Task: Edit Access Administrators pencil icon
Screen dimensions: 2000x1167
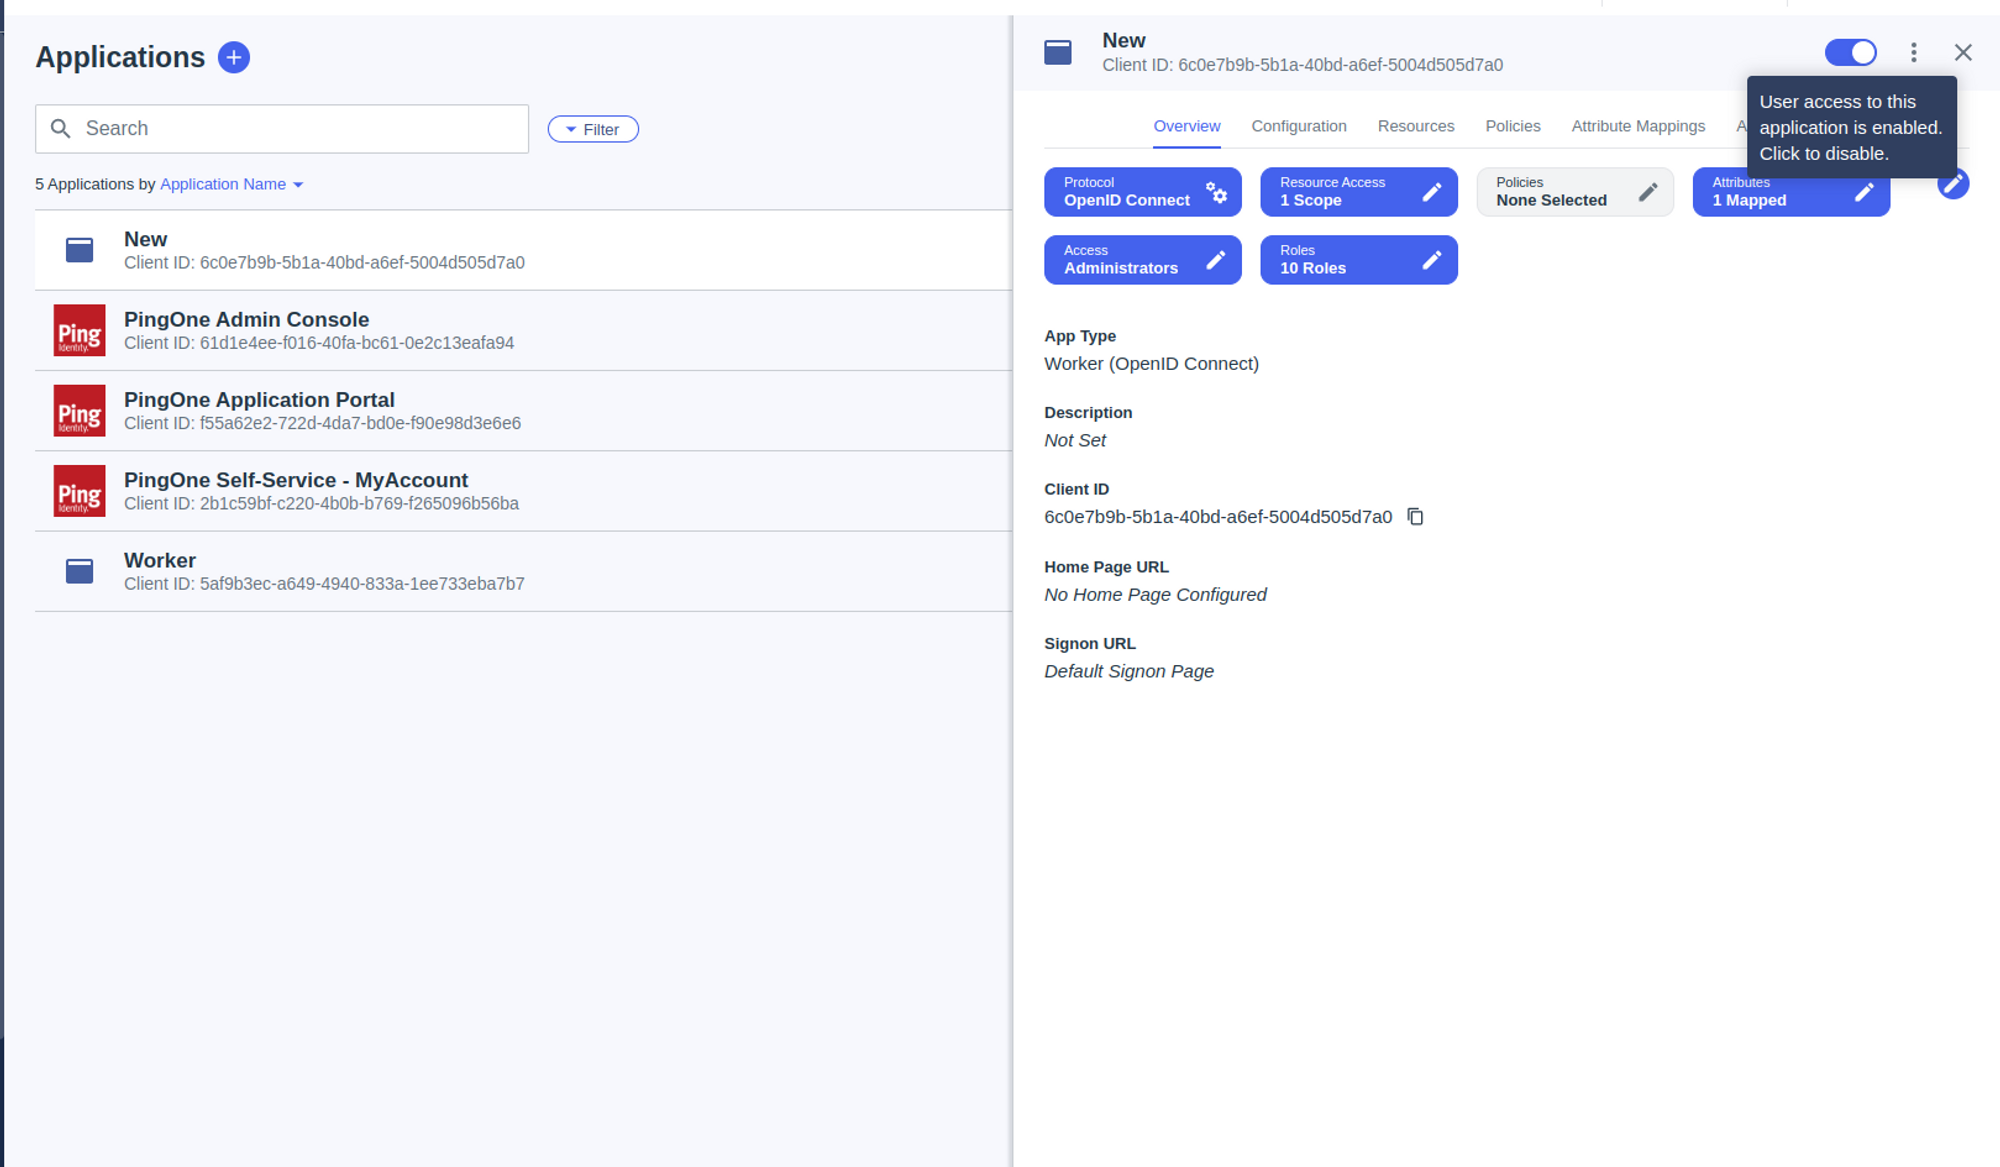Action: click(1215, 260)
